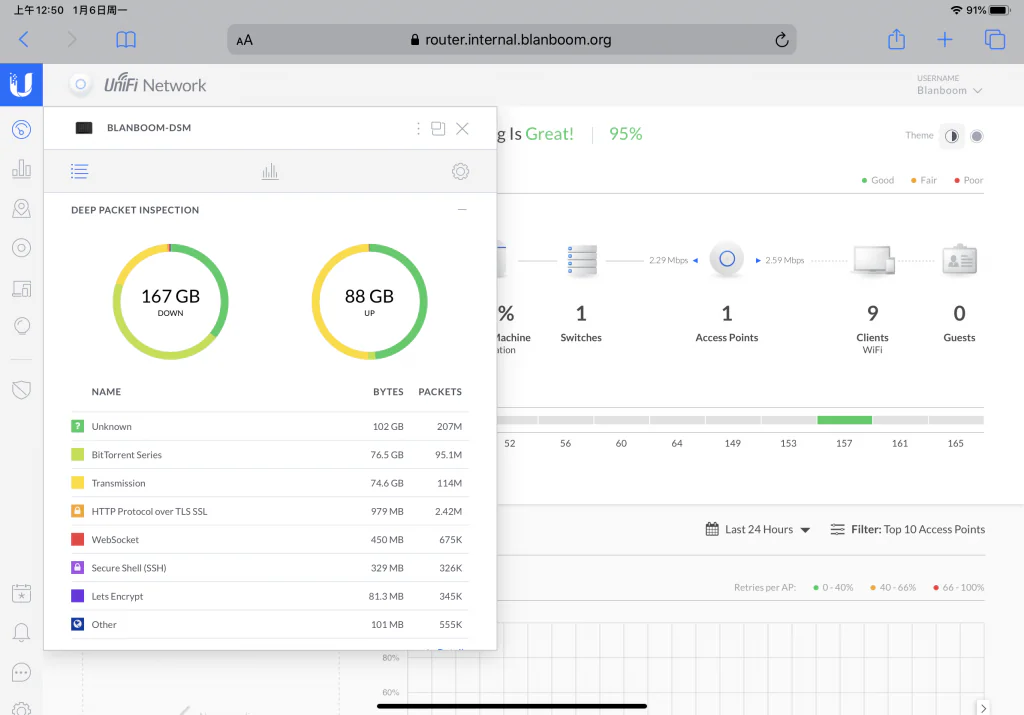Click the Guests badge icon
1024x715 pixels.
(959, 260)
